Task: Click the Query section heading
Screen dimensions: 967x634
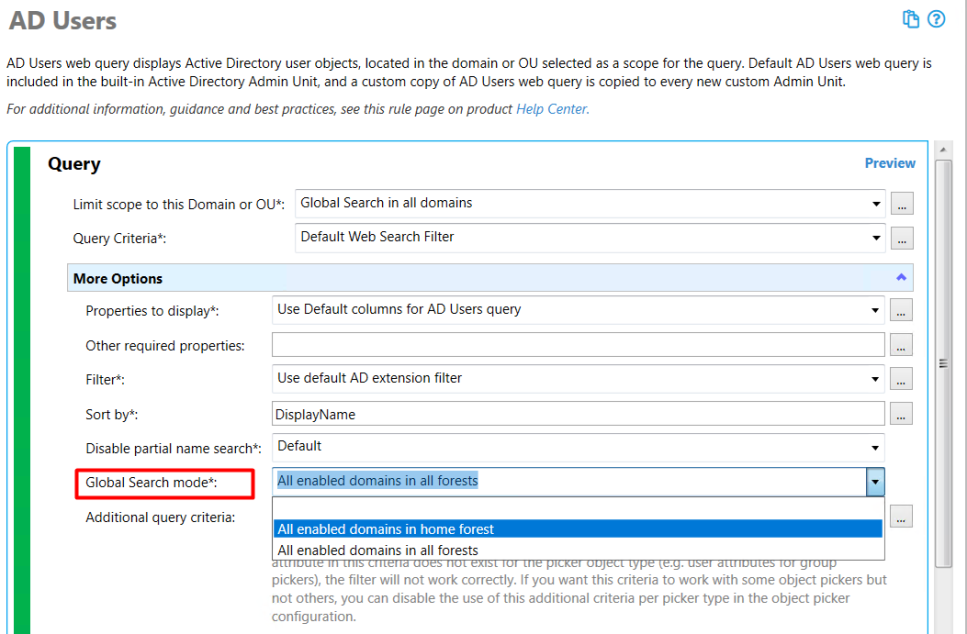Action: (74, 164)
